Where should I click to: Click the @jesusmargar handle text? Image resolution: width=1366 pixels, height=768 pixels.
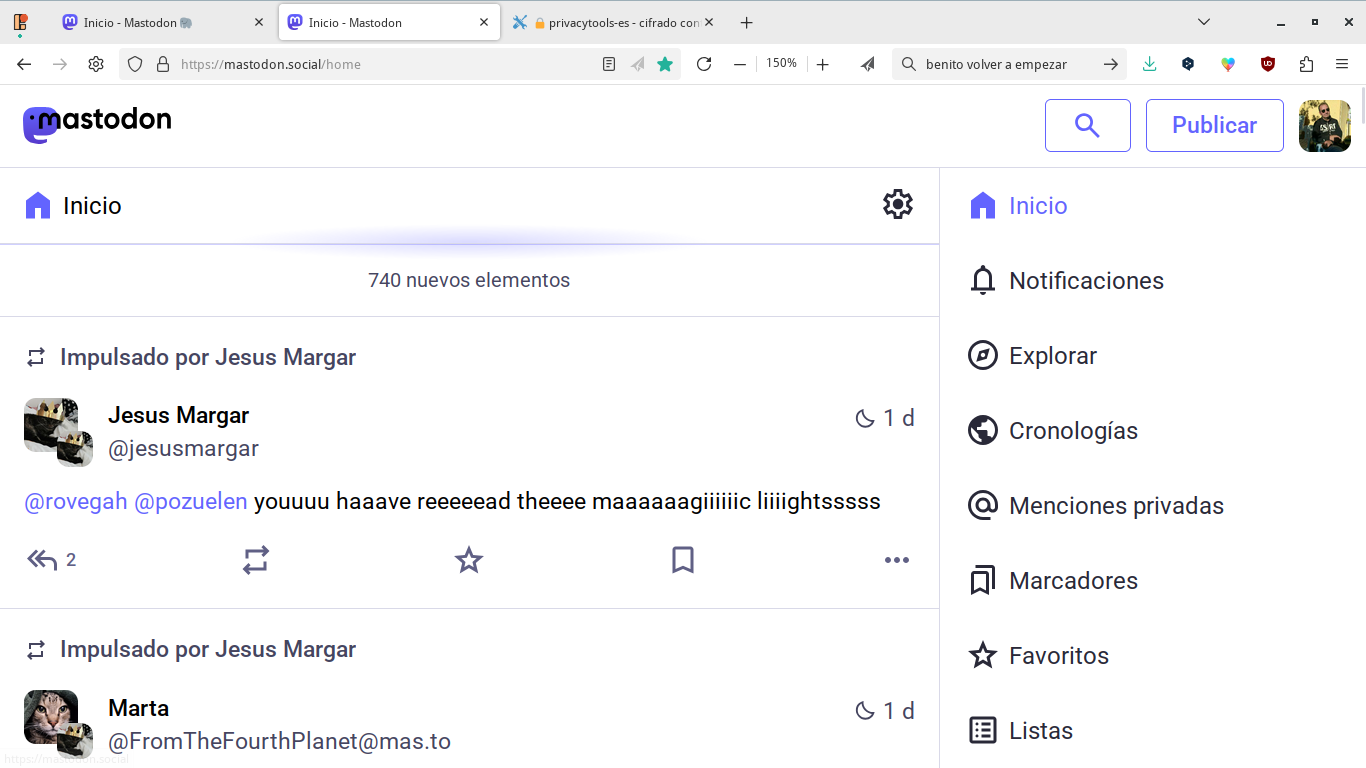pyautogui.click(x=183, y=449)
